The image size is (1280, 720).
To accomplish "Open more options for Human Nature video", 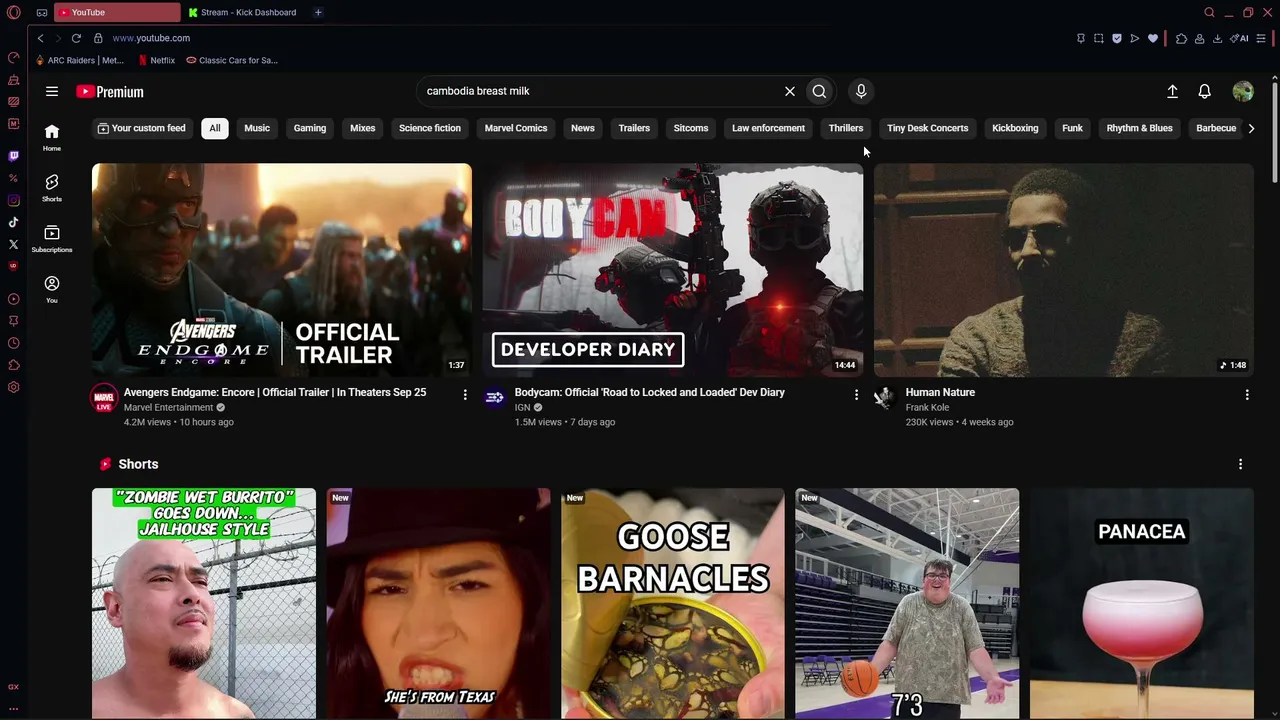I will [1247, 395].
